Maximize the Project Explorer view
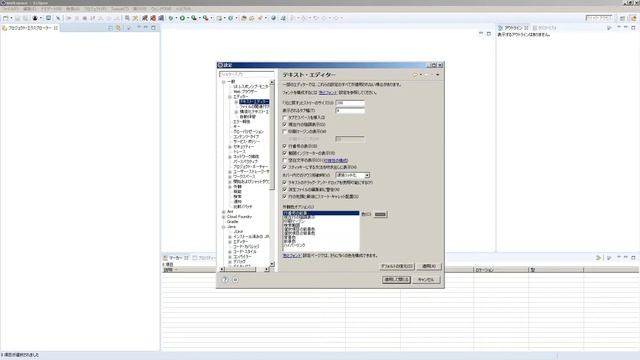This screenshot has height=360, width=640. tap(153, 28)
